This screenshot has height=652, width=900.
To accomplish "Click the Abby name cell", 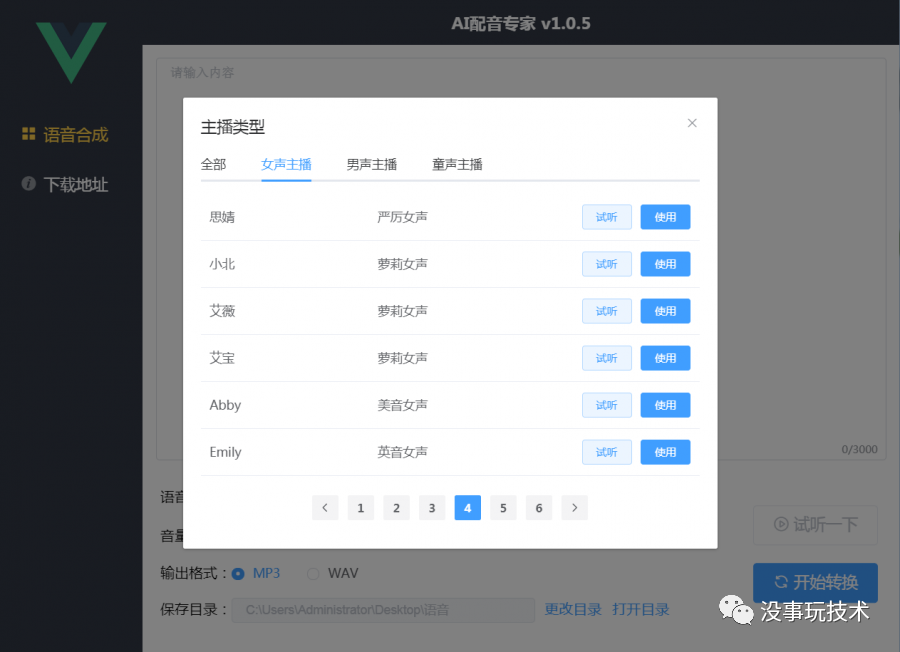I will [x=225, y=405].
